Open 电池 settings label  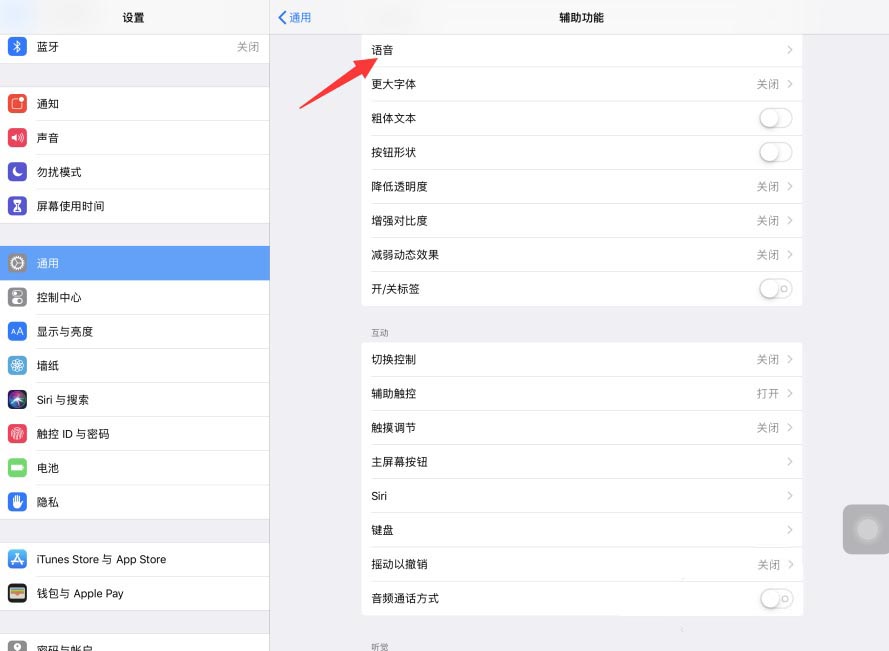point(48,468)
